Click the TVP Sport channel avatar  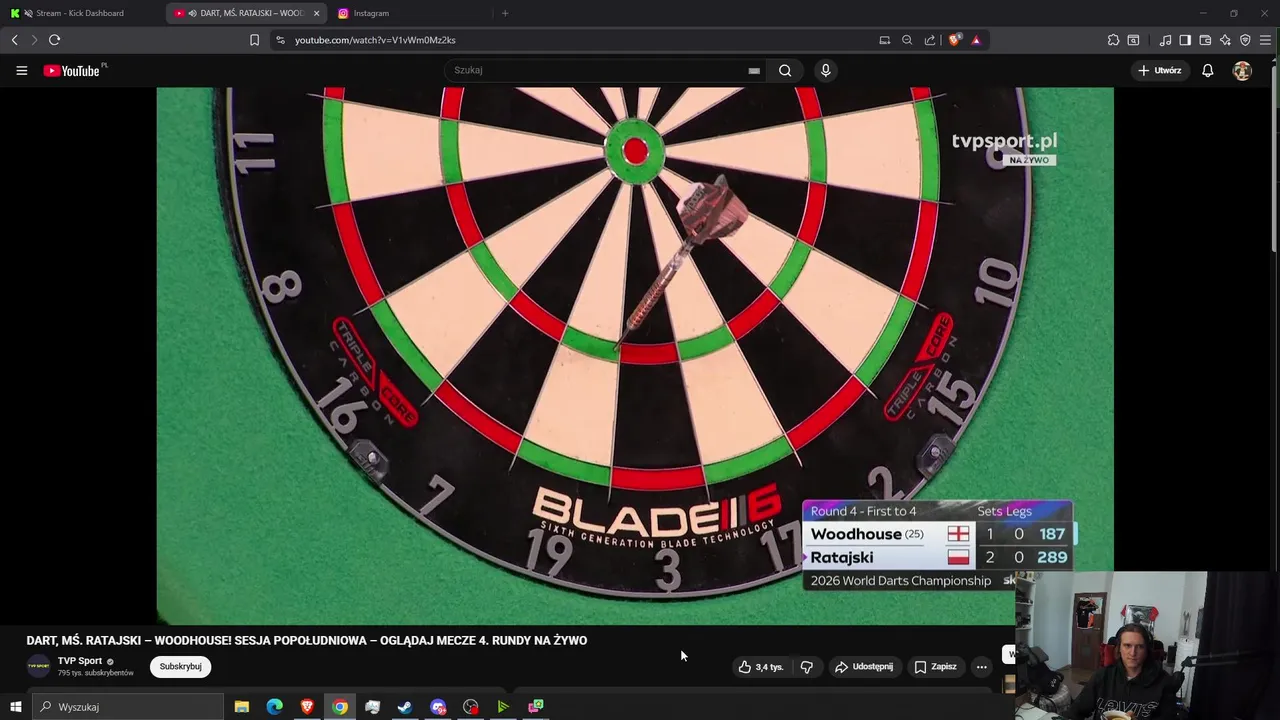(38, 667)
